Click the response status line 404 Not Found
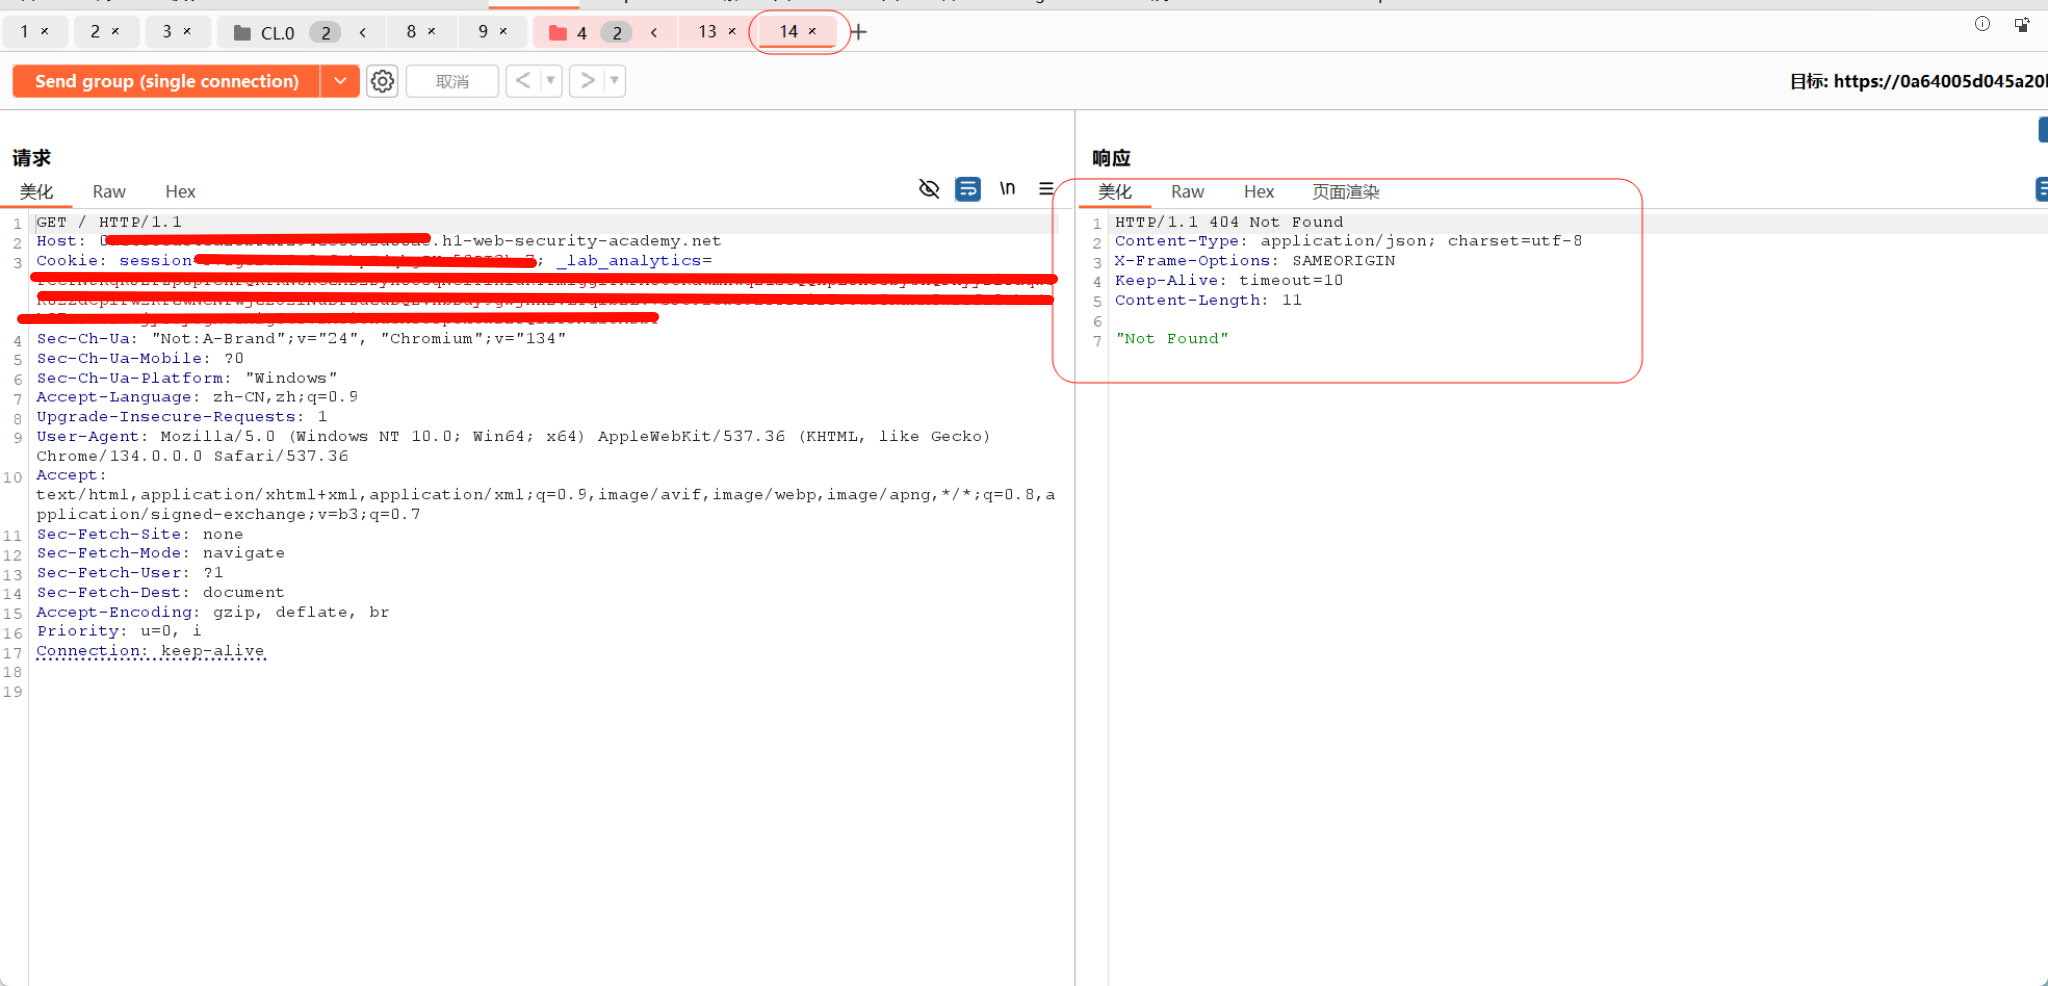 coord(1229,222)
